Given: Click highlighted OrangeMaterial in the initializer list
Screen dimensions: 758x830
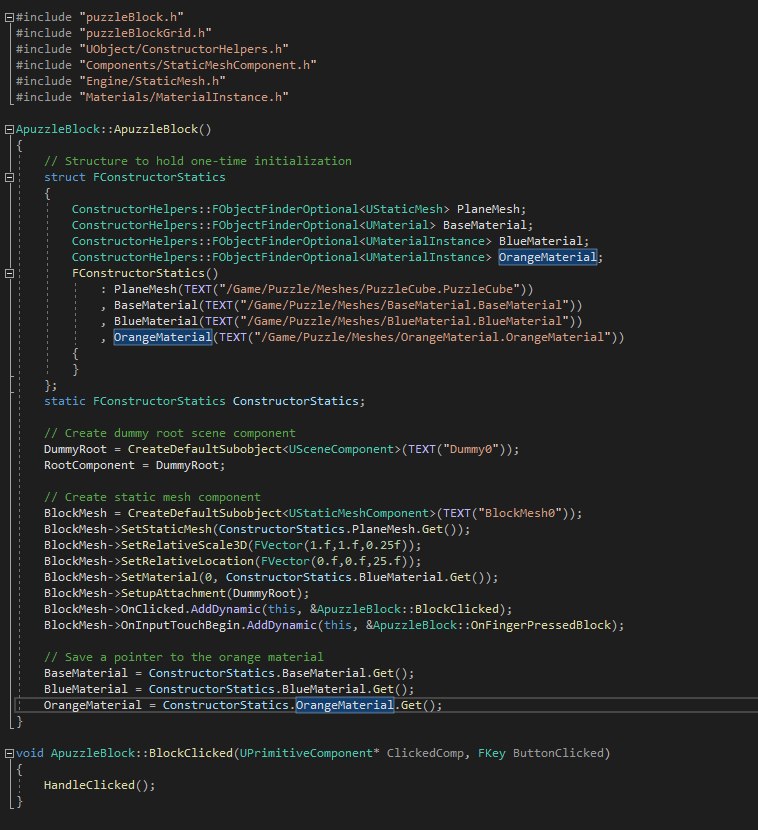Looking at the screenshot, I should [163, 337].
